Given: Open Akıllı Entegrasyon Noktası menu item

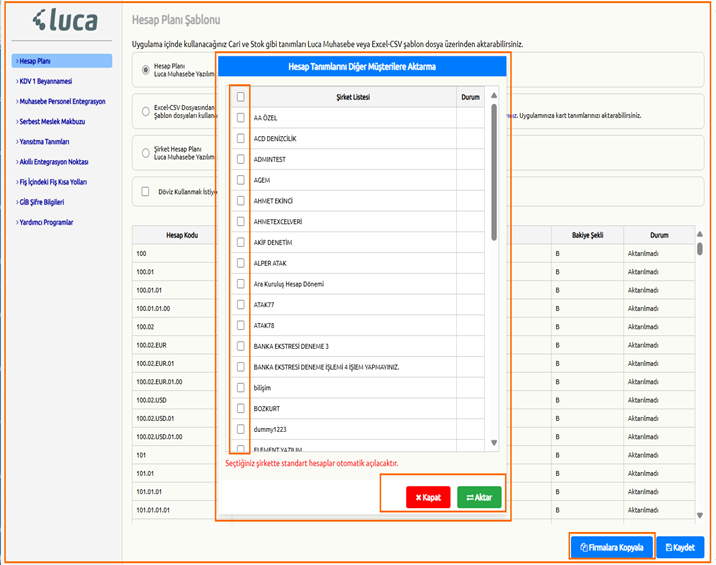Looking at the screenshot, I should click(x=52, y=162).
